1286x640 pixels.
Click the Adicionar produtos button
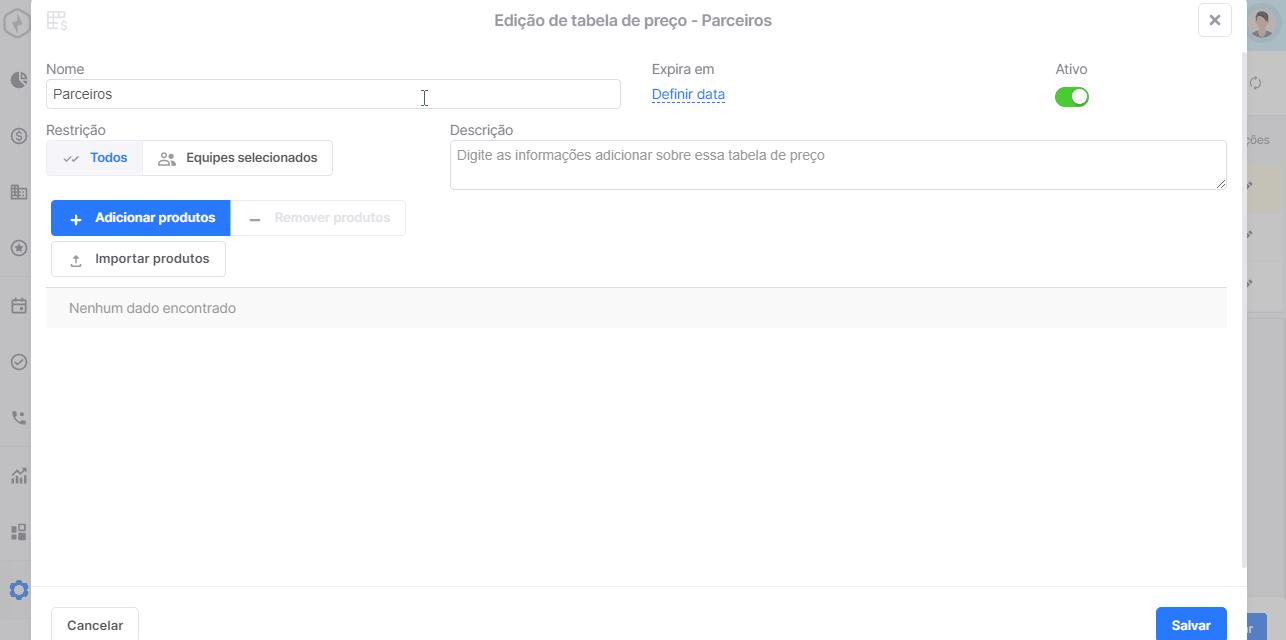pyautogui.click(x=141, y=218)
